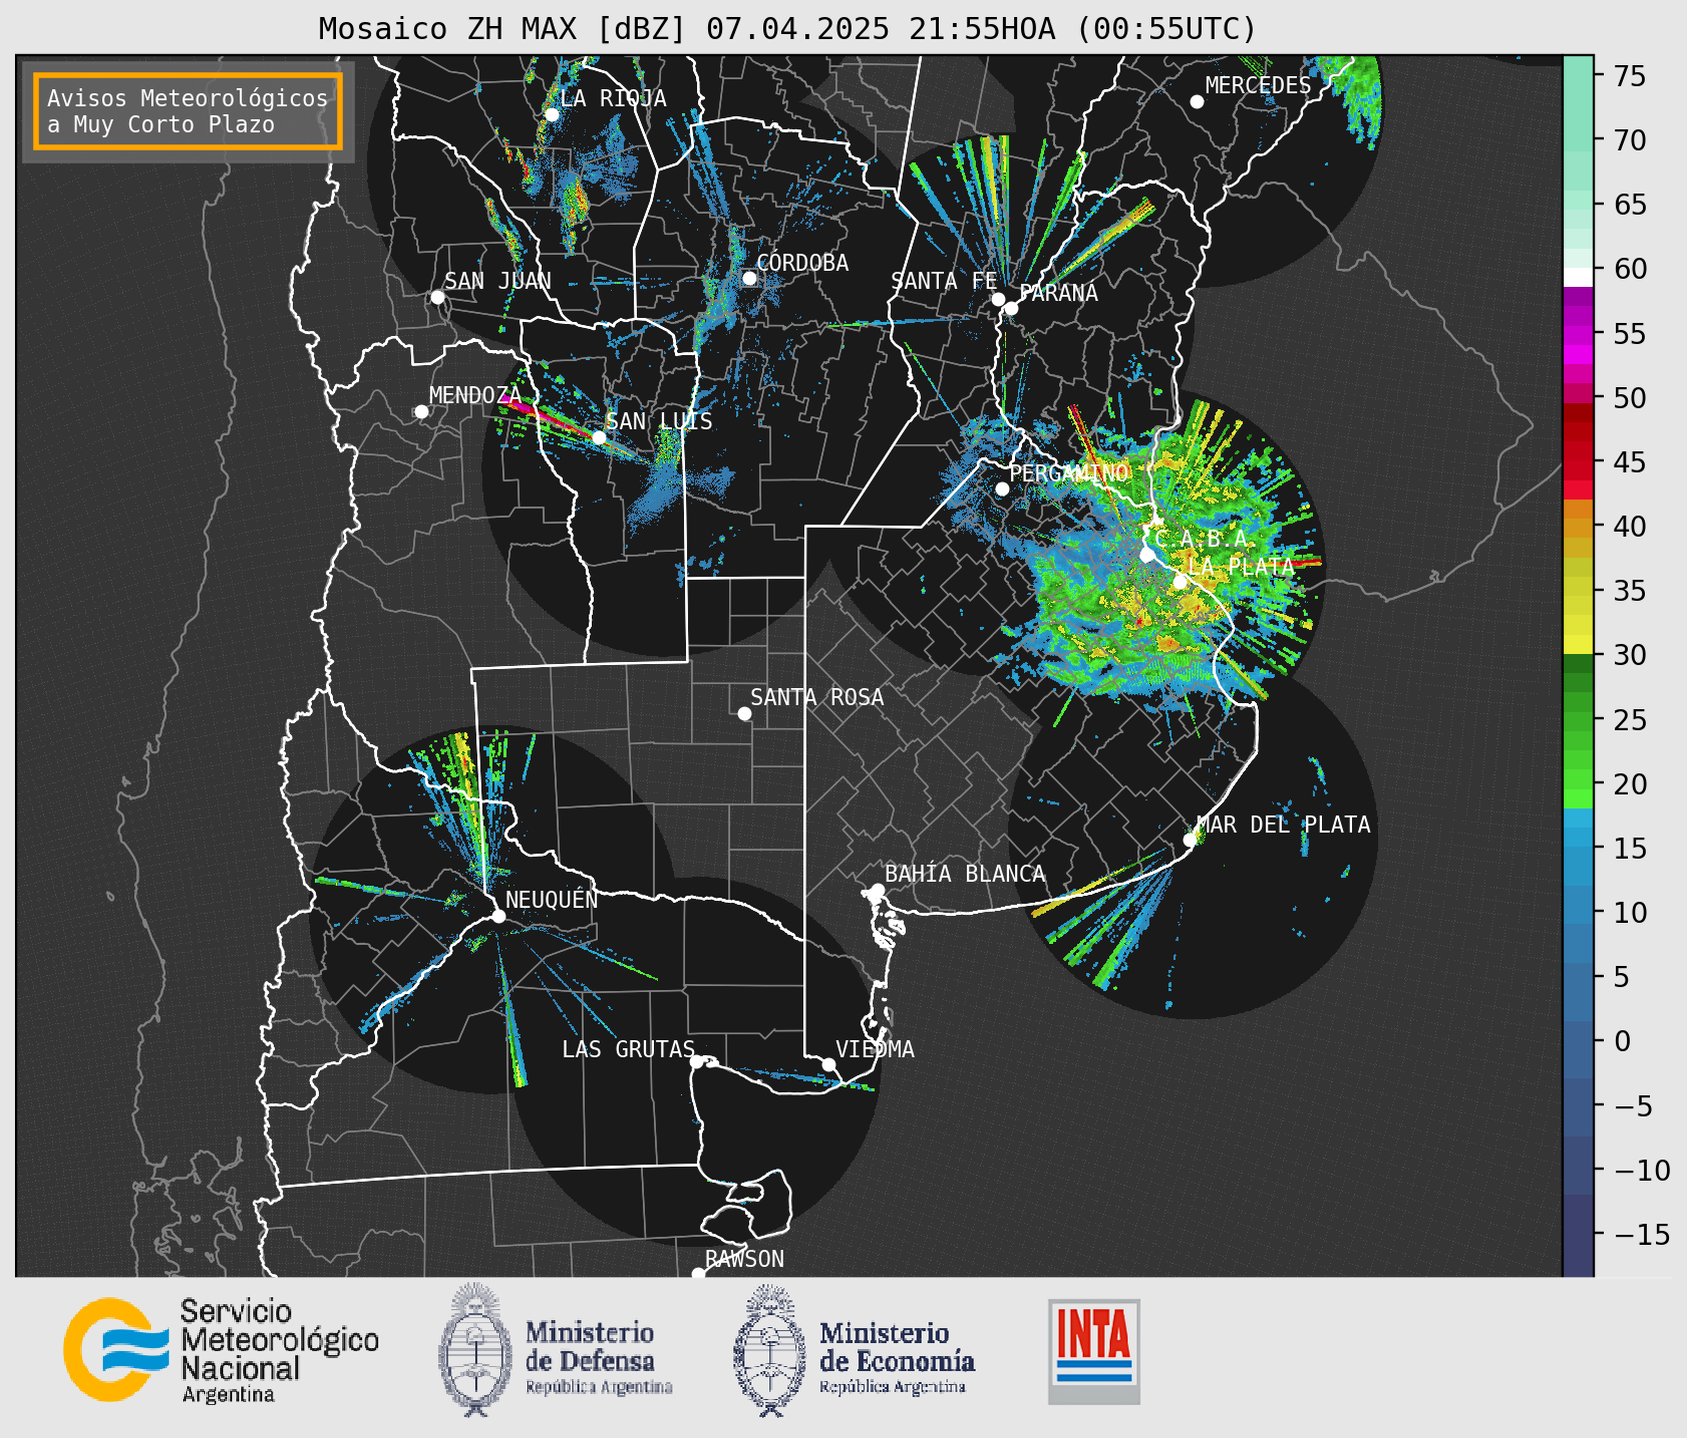Click the La Plata city marker dot
This screenshot has height=1438, width=1687.
tap(1180, 582)
